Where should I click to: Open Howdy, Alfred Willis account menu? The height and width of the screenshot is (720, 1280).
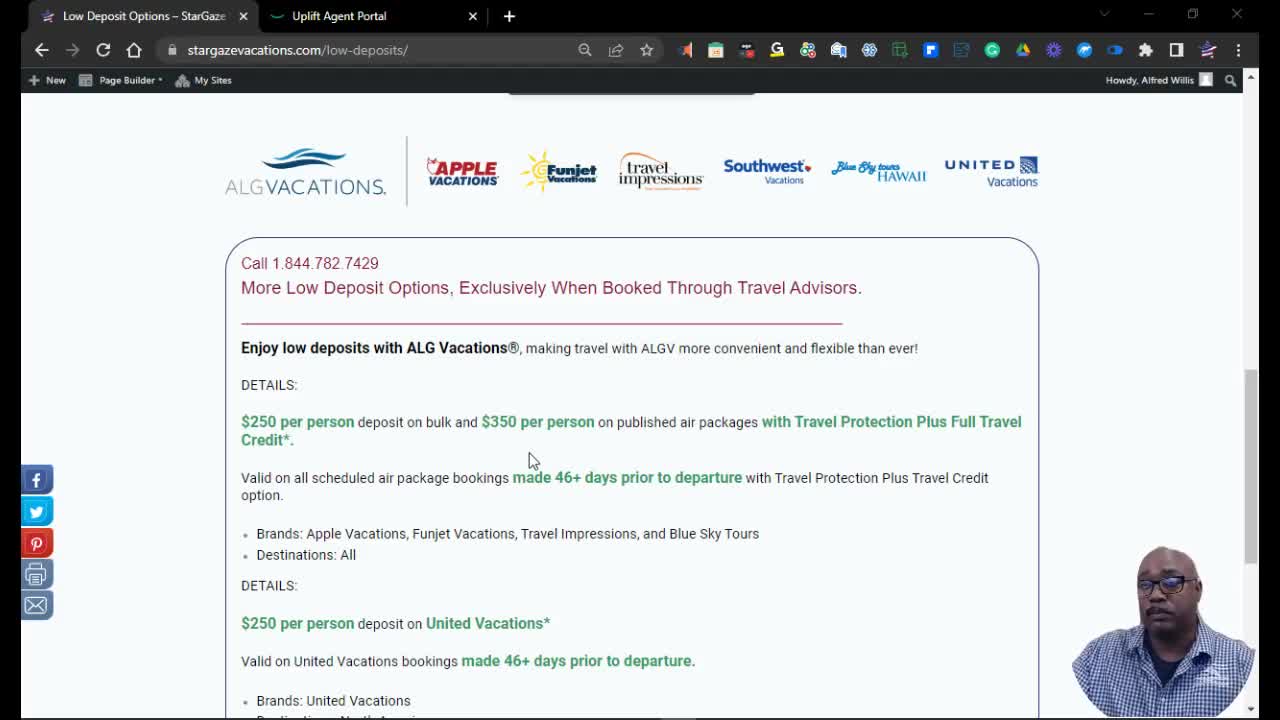[1159, 80]
